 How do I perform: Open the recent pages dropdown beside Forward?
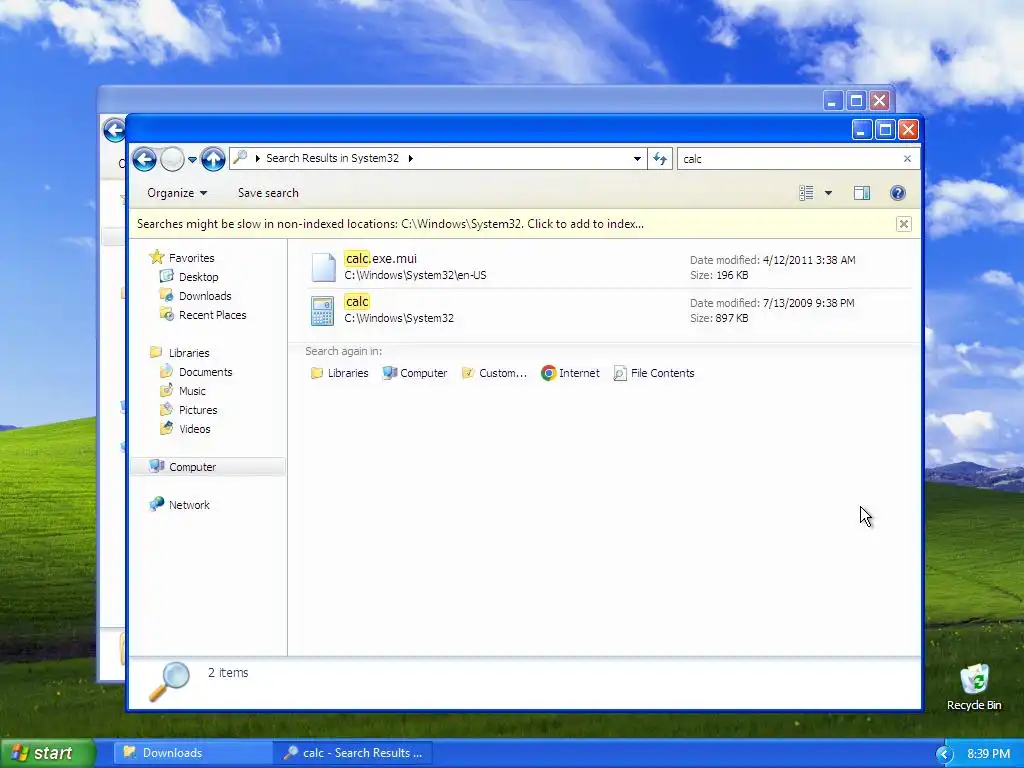[x=192, y=159]
